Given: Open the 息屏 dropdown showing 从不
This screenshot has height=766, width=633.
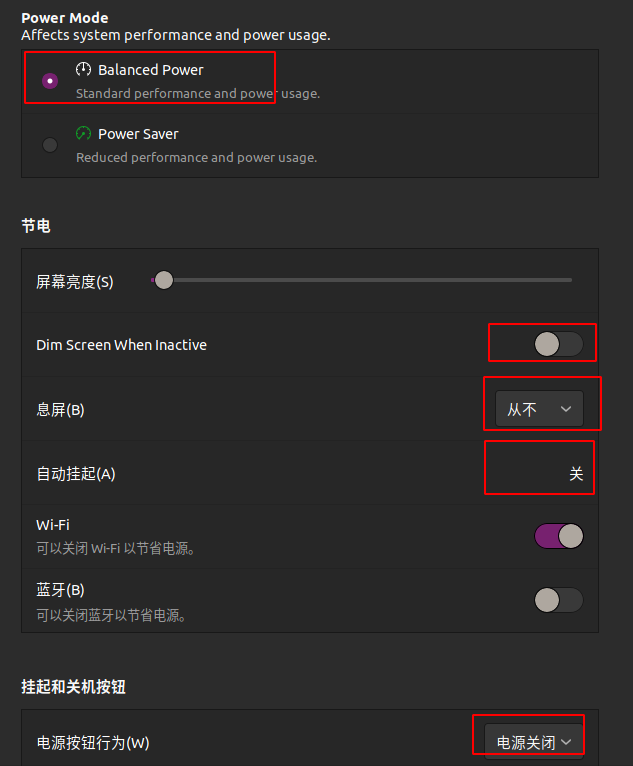Looking at the screenshot, I should tap(539, 408).
